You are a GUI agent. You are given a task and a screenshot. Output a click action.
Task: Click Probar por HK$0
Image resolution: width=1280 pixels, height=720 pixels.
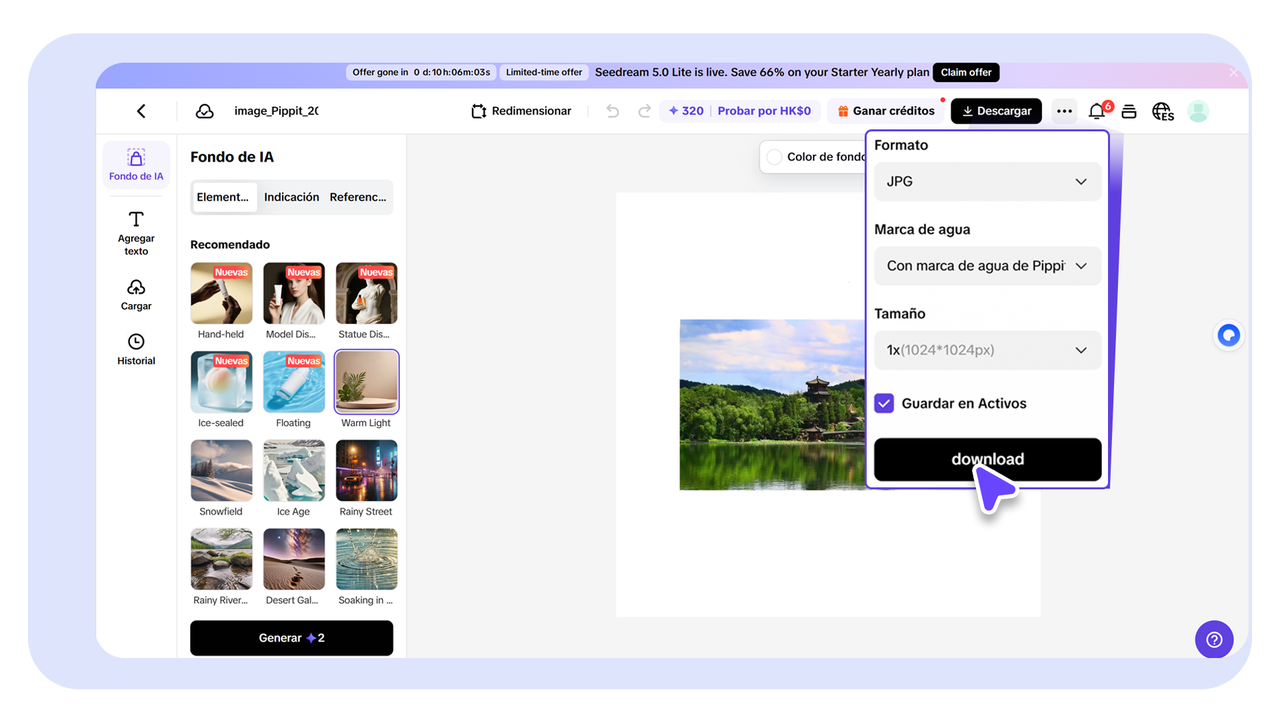tap(764, 111)
